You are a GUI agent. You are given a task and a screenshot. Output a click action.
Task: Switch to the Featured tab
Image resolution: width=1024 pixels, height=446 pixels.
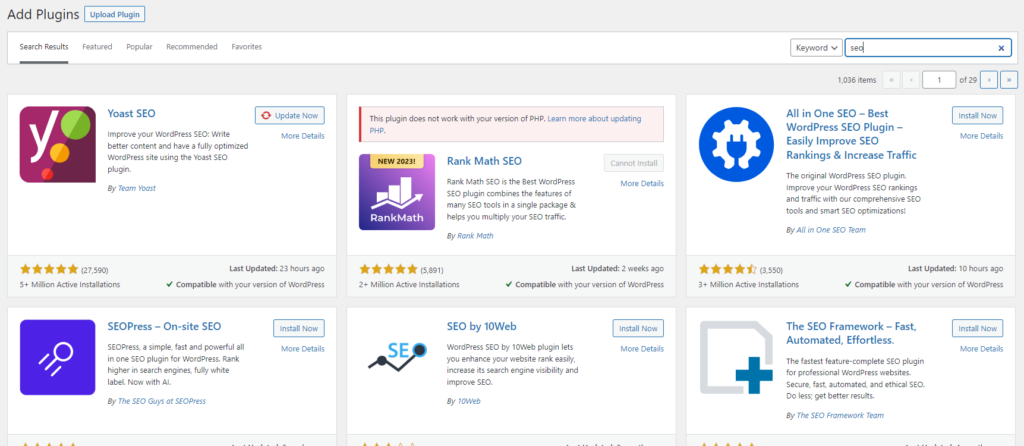pos(97,47)
